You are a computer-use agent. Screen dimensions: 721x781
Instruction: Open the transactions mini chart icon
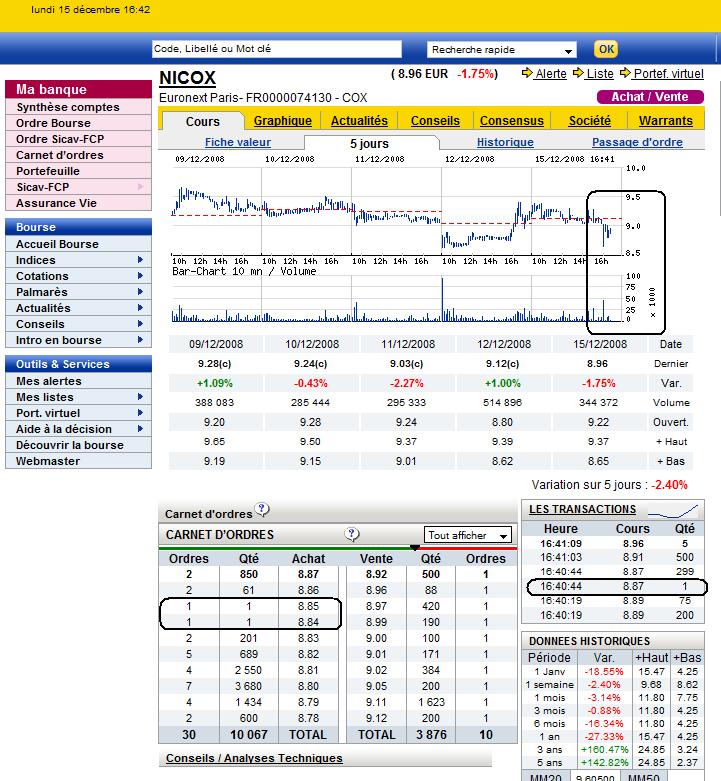(x=673, y=511)
